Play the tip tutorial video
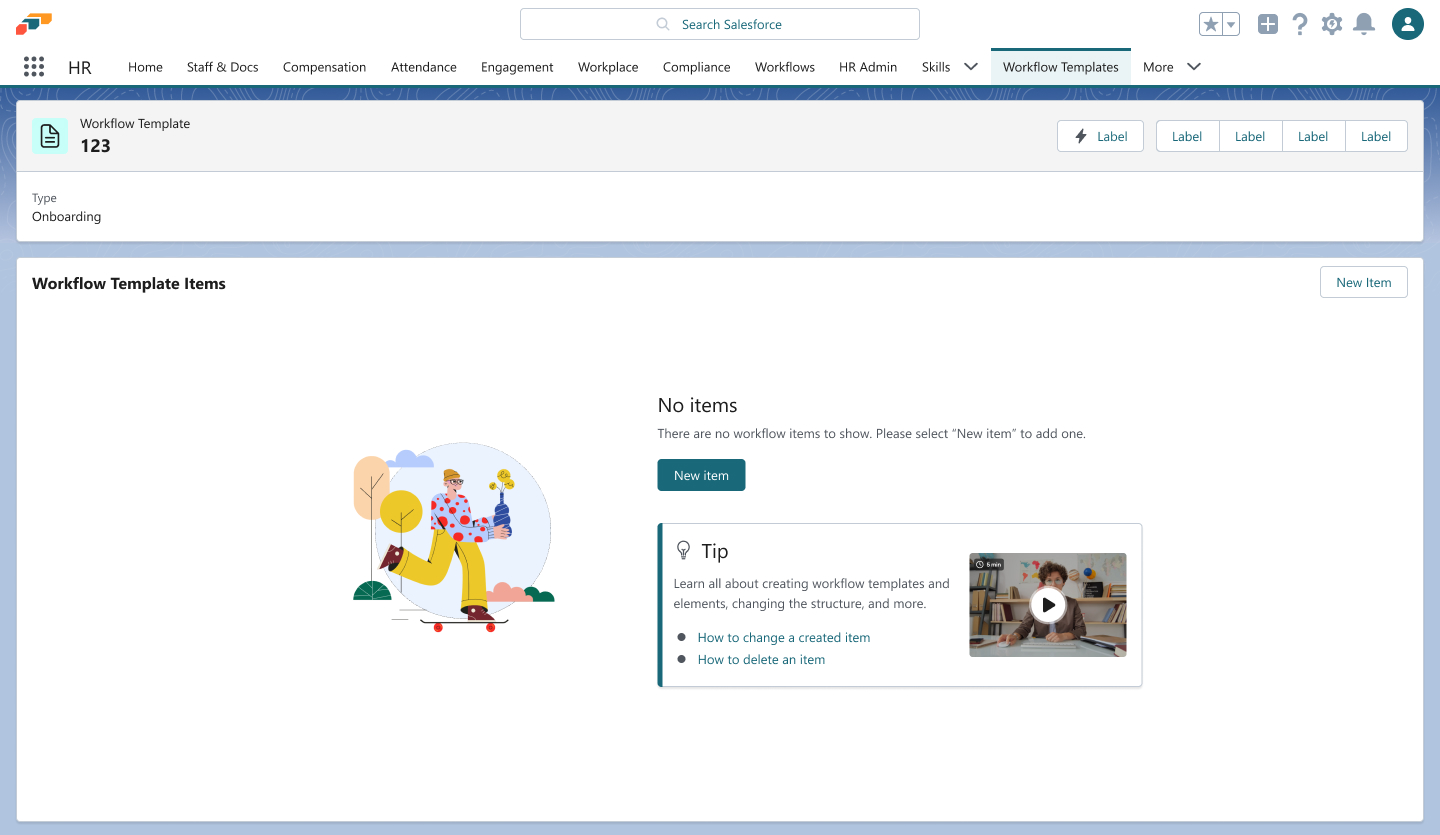The width and height of the screenshot is (1440, 835). (1048, 605)
